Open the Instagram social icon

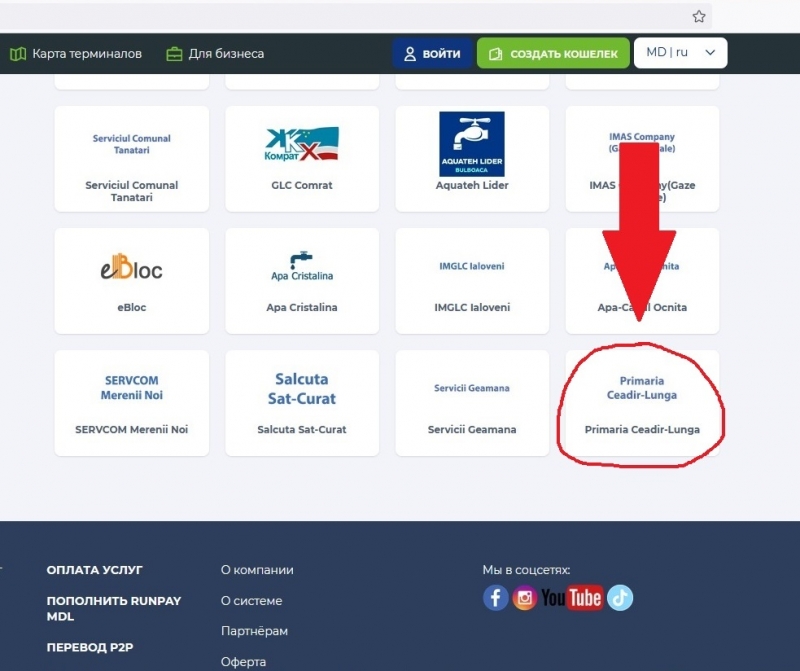click(x=524, y=598)
